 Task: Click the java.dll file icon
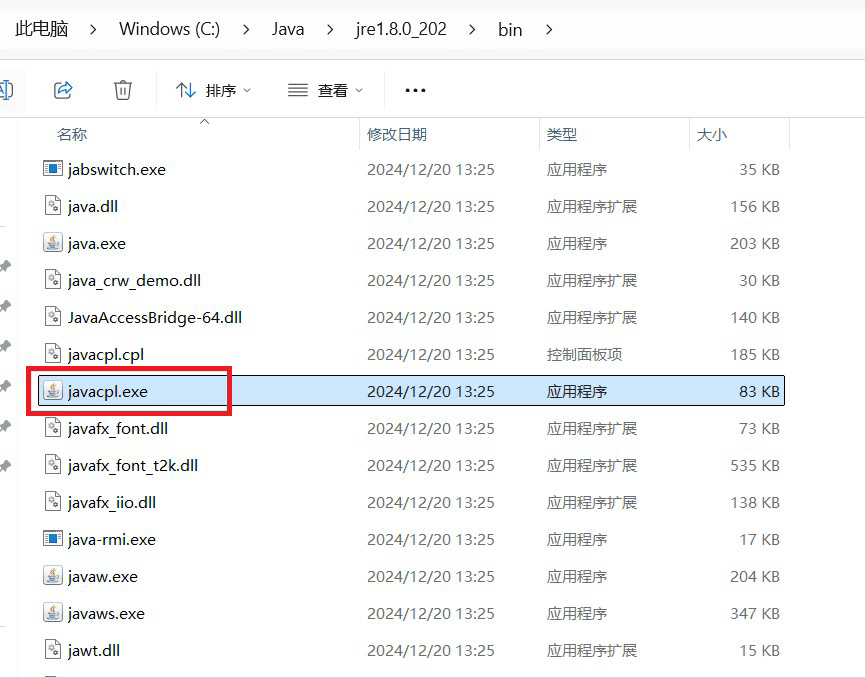pos(52,205)
